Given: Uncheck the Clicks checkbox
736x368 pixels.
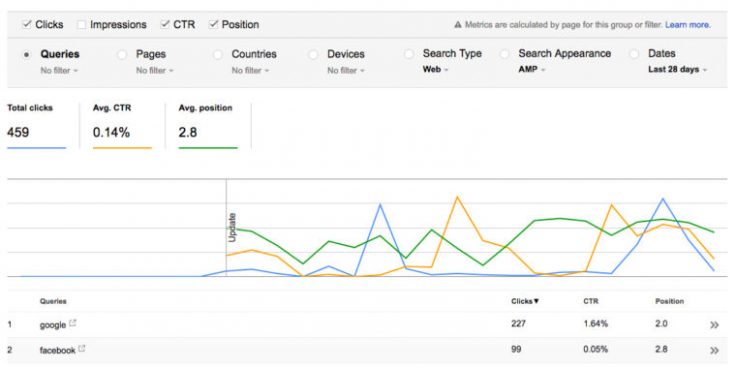Looking at the screenshot, I should pos(27,24).
